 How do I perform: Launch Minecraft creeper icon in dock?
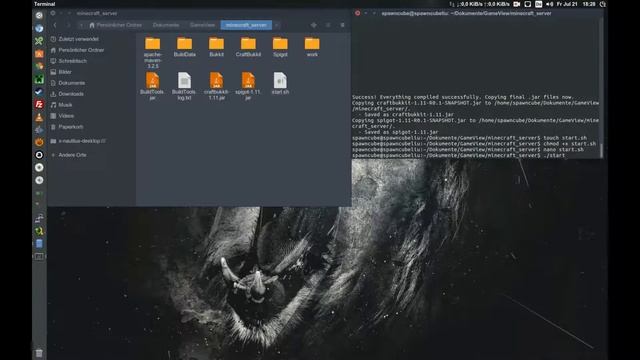(x=39, y=79)
